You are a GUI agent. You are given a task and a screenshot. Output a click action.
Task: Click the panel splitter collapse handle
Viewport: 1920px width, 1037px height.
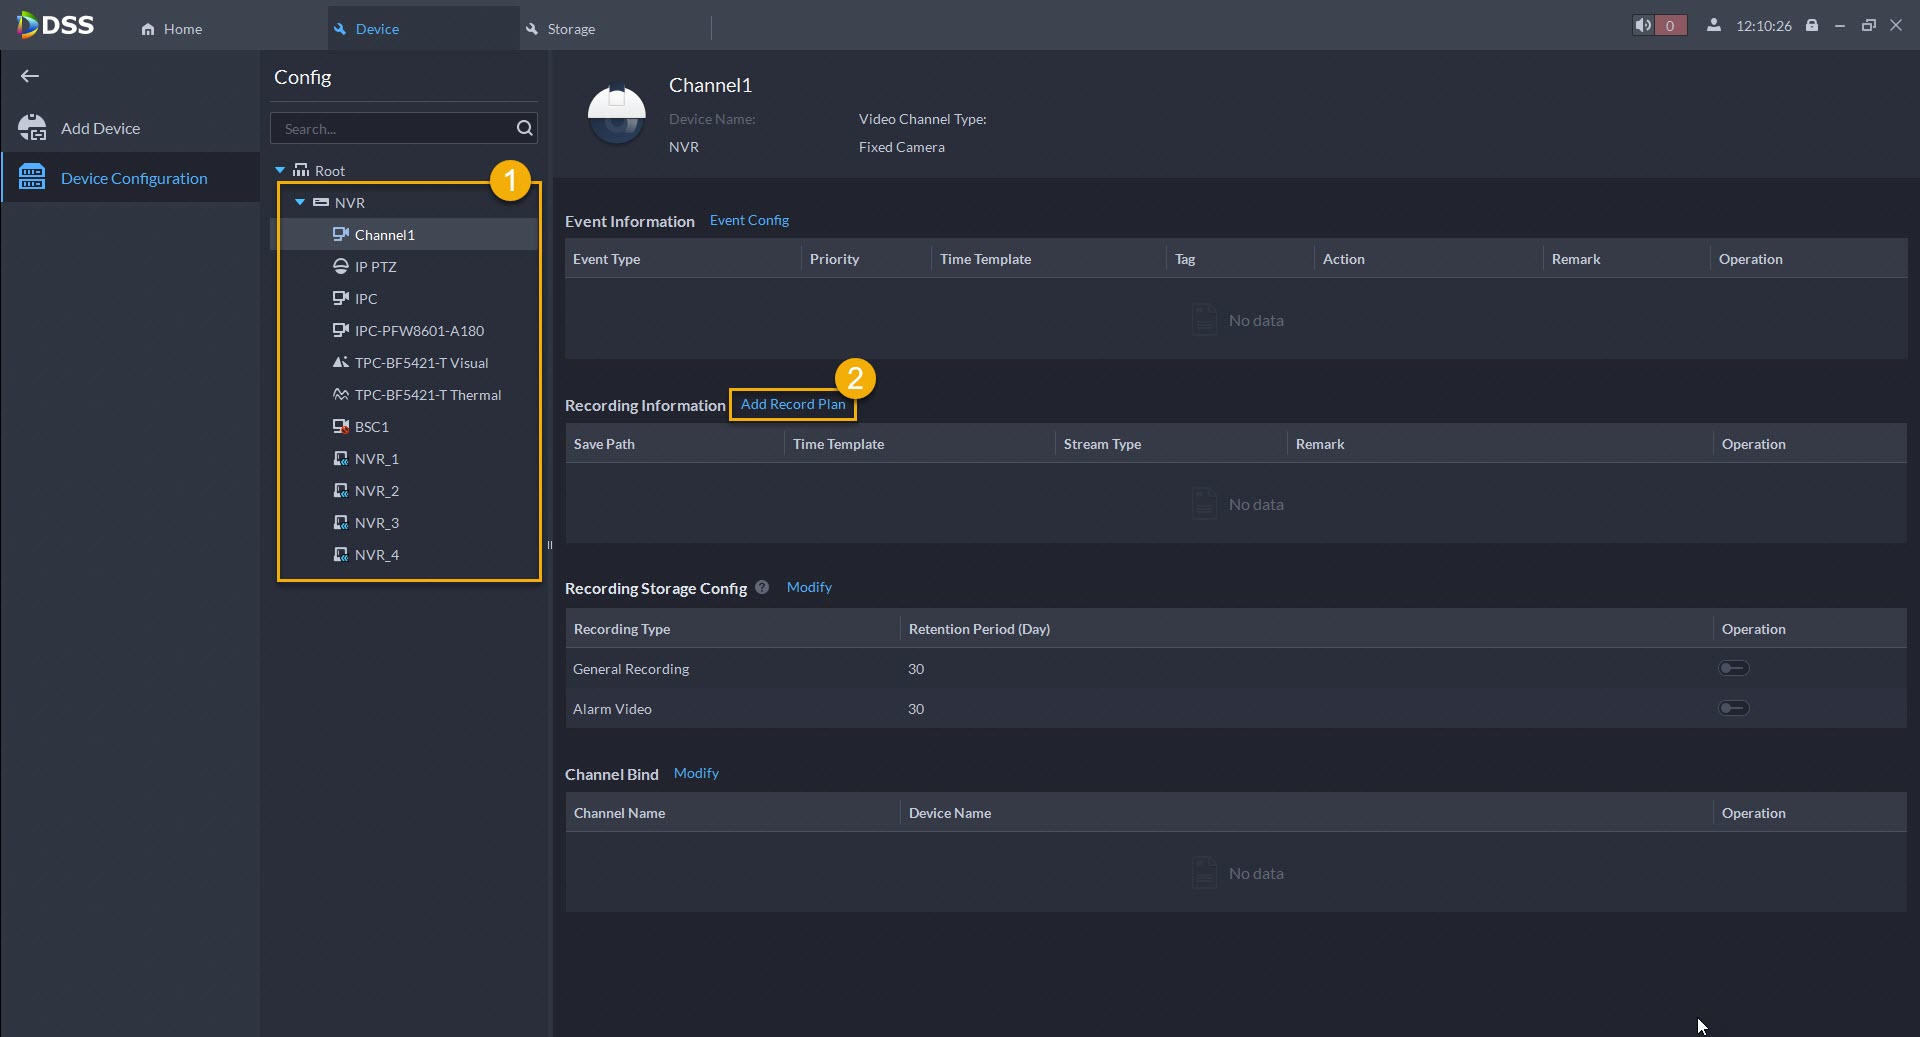pyautogui.click(x=549, y=545)
